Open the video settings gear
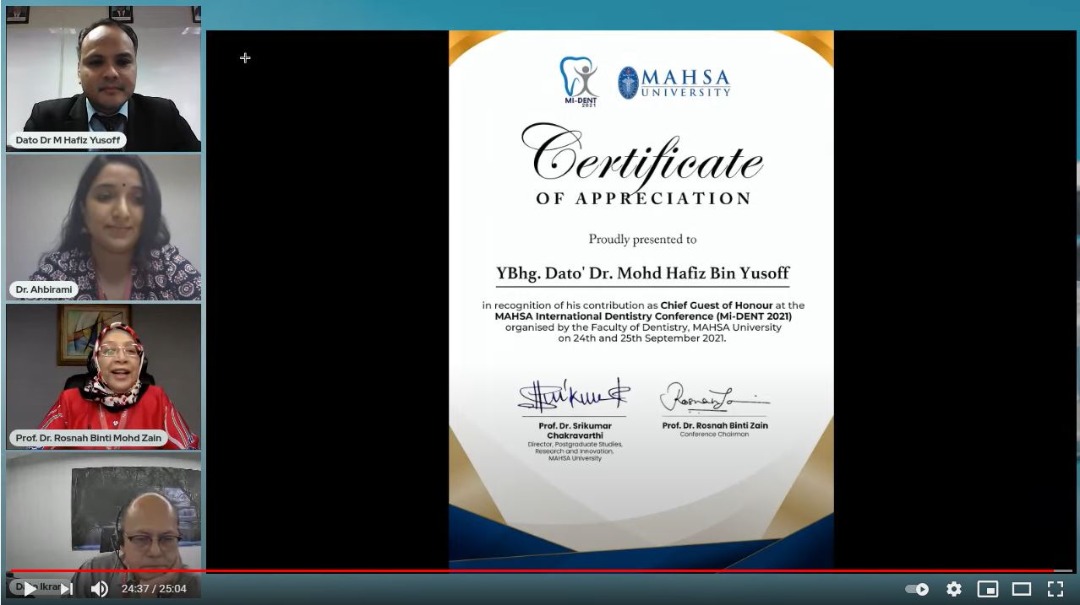1080x605 pixels. [x=953, y=588]
